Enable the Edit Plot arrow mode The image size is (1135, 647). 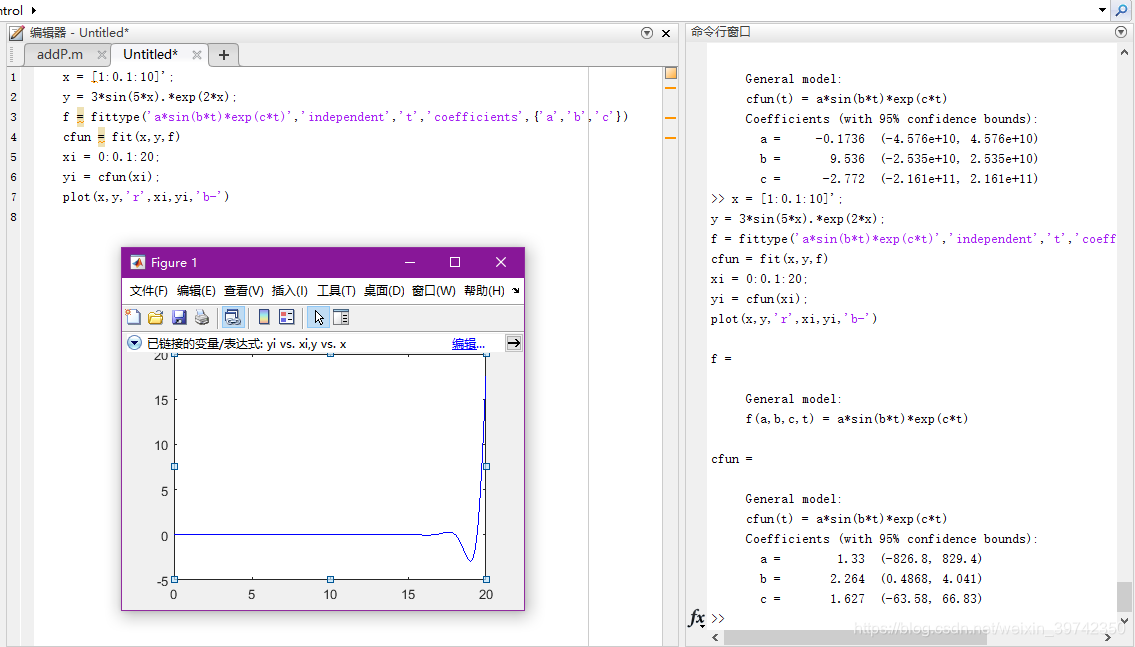(318, 316)
